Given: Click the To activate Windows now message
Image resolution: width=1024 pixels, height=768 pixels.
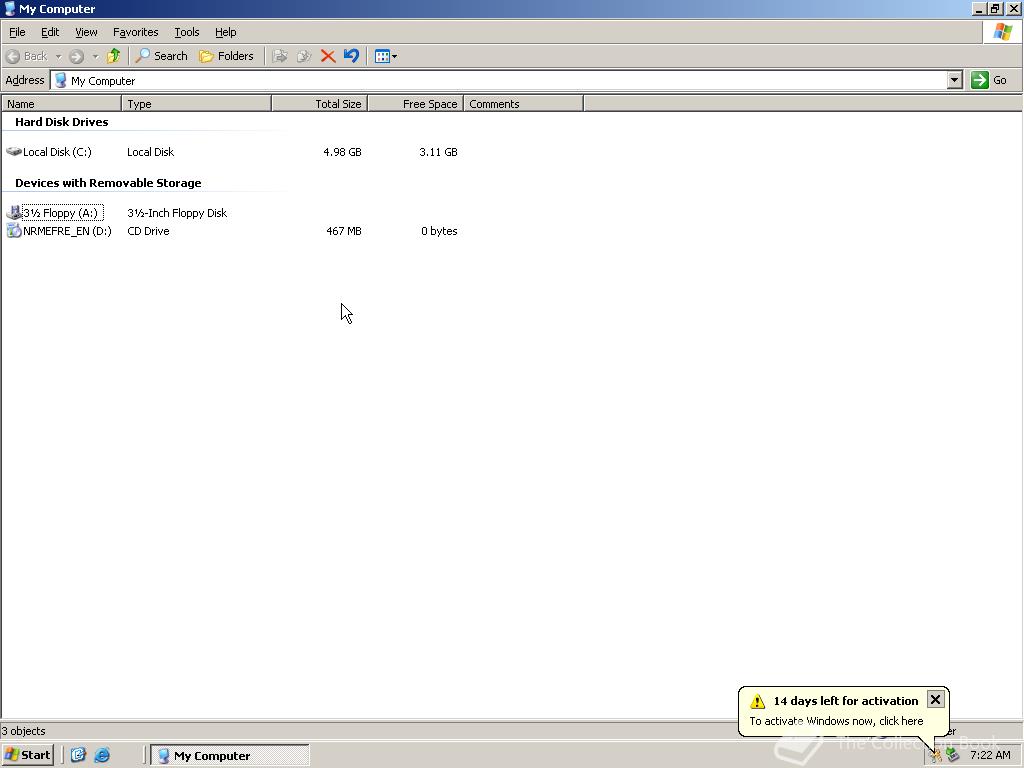Looking at the screenshot, I should (x=836, y=721).
